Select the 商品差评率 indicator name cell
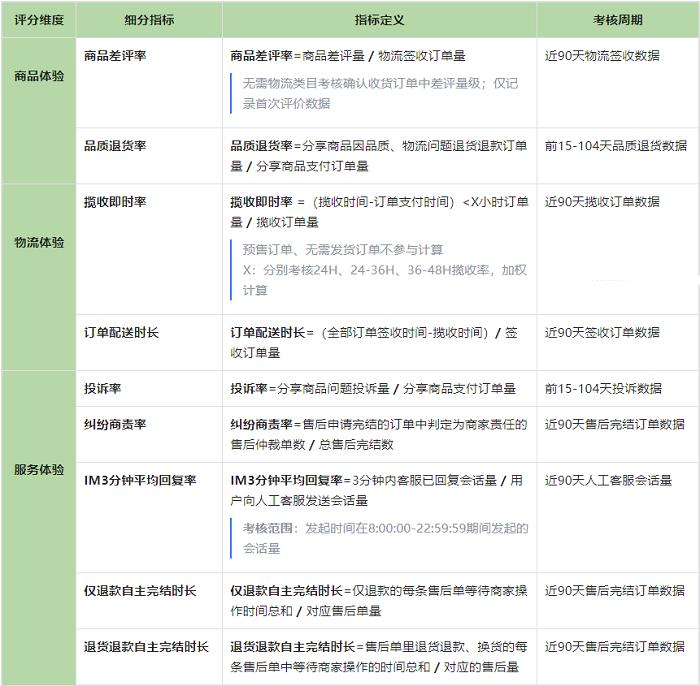 click(115, 57)
